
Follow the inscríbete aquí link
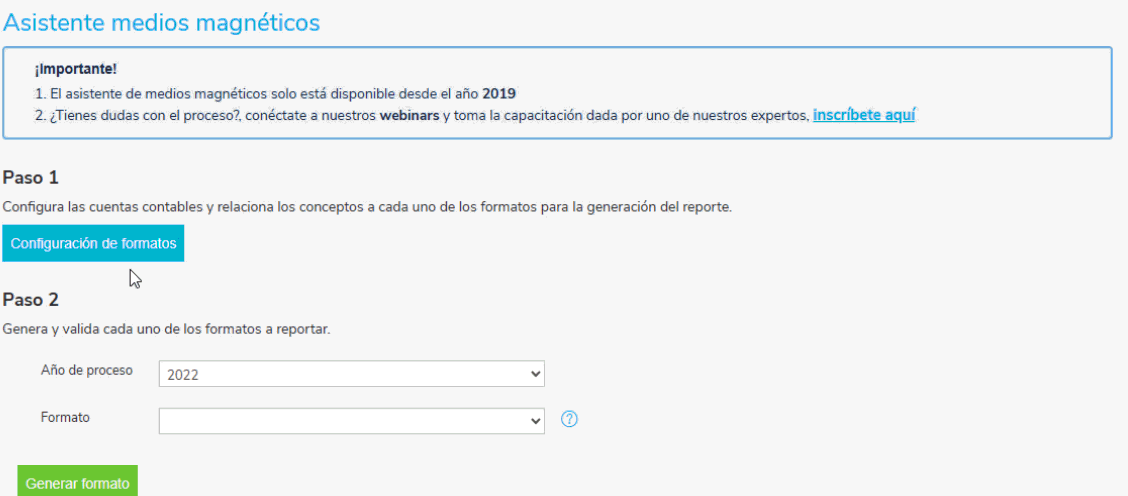coord(863,115)
